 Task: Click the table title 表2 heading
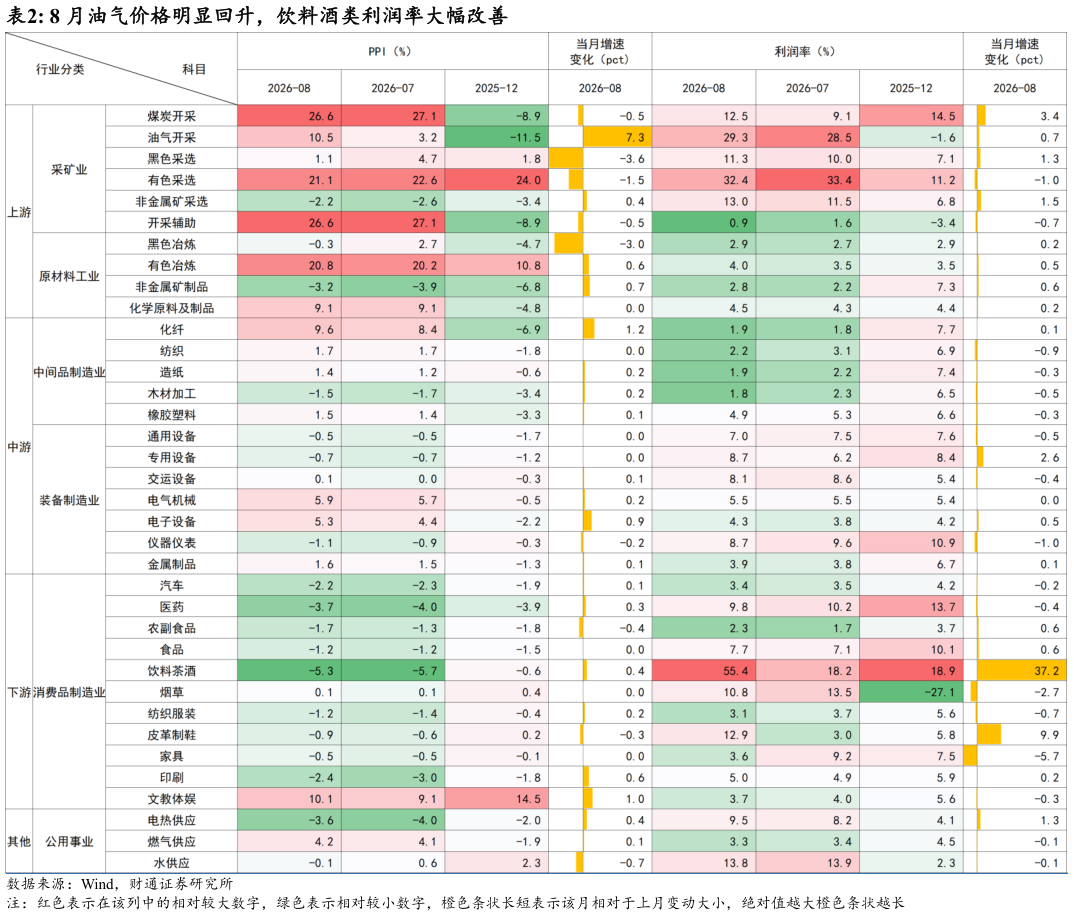(x=257, y=15)
